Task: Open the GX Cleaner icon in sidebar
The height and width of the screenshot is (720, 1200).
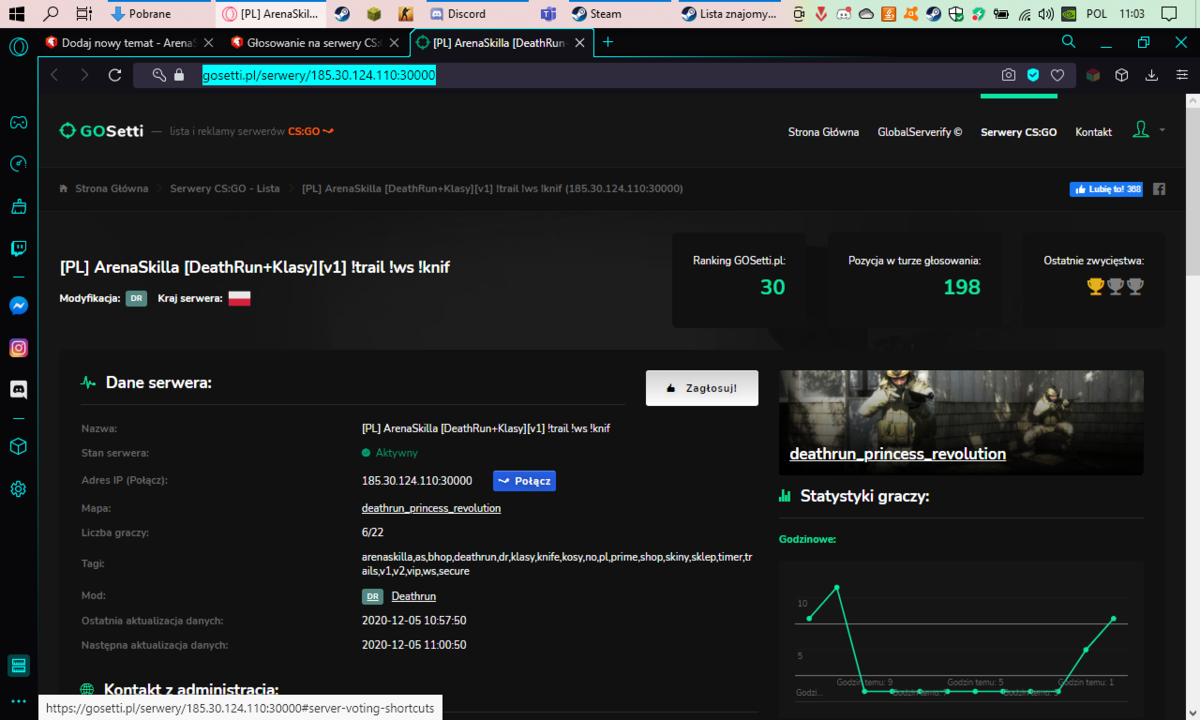Action: pyautogui.click(x=18, y=206)
